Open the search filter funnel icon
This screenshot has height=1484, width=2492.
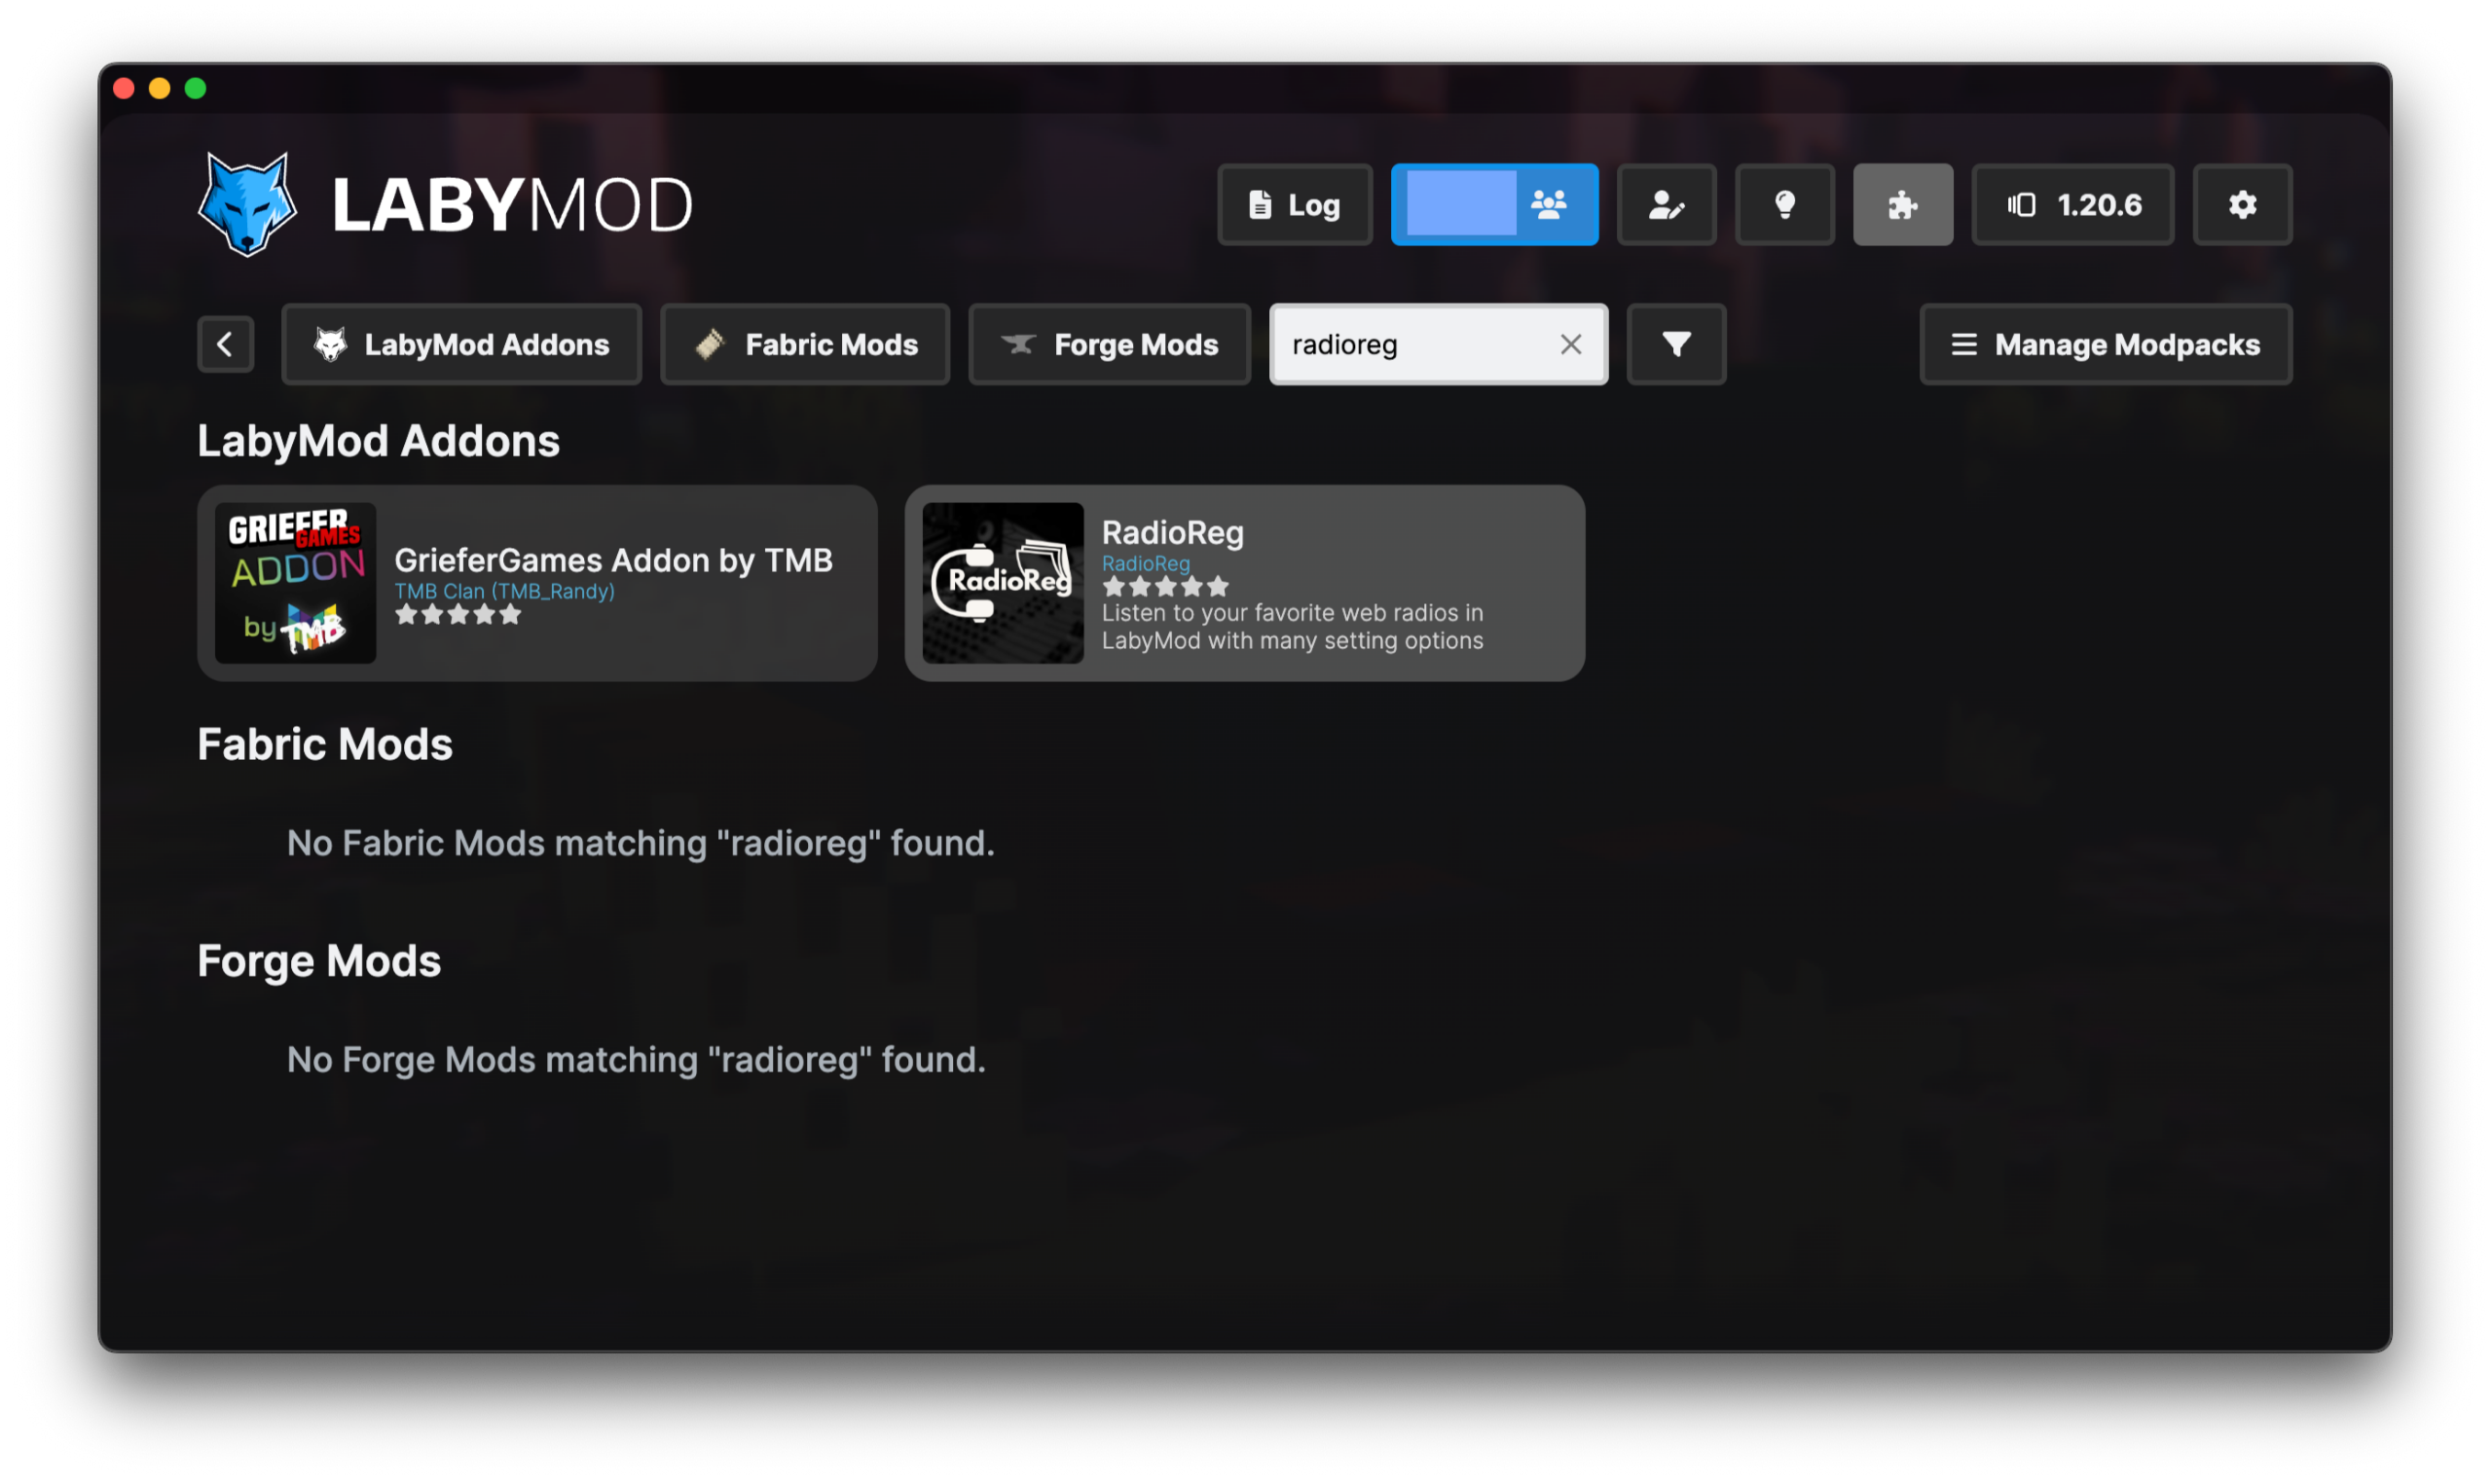point(1675,344)
